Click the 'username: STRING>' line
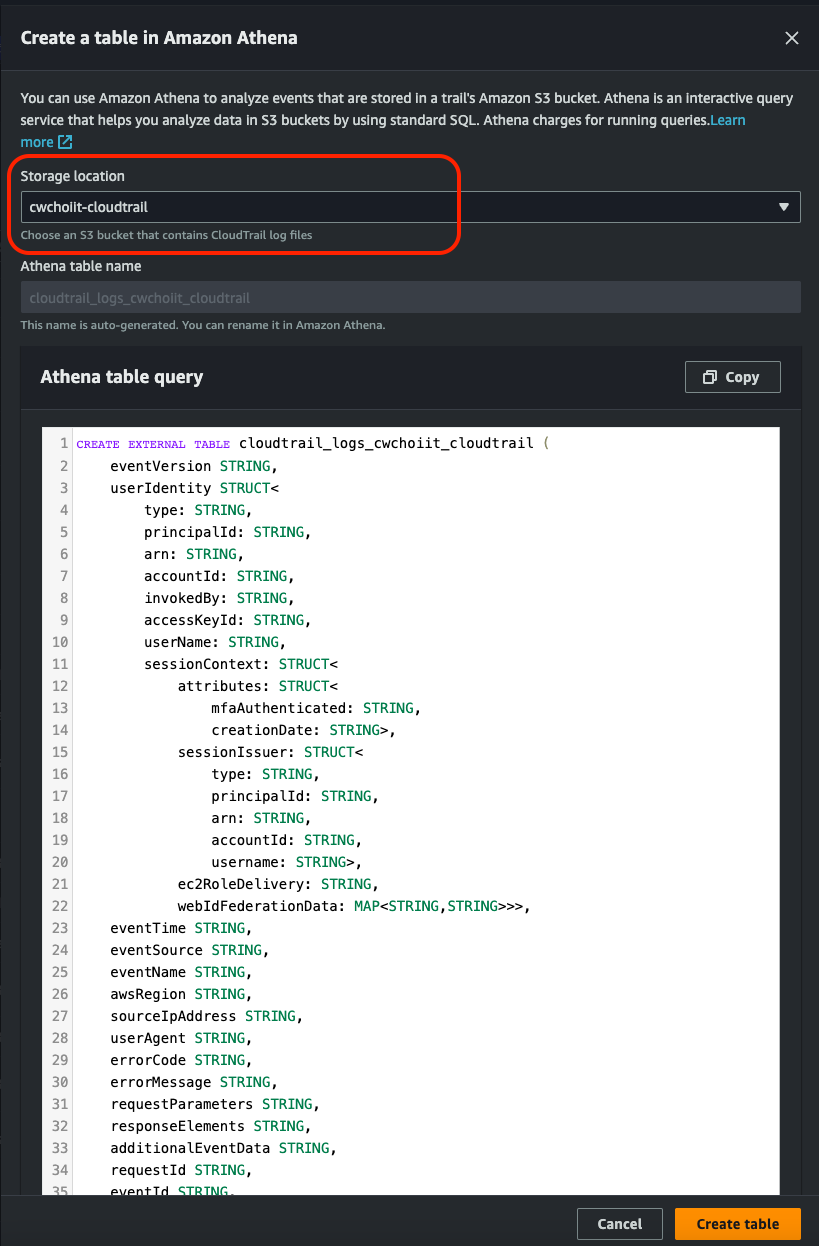The width and height of the screenshot is (819, 1246). tap(287, 862)
